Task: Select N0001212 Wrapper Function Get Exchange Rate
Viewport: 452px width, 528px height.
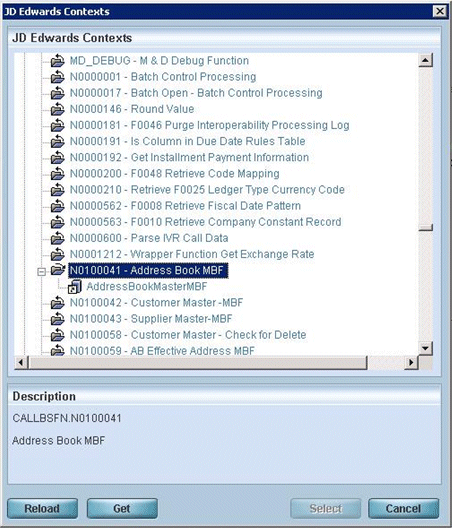Action: pyautogui.click(x=192, y=254)
